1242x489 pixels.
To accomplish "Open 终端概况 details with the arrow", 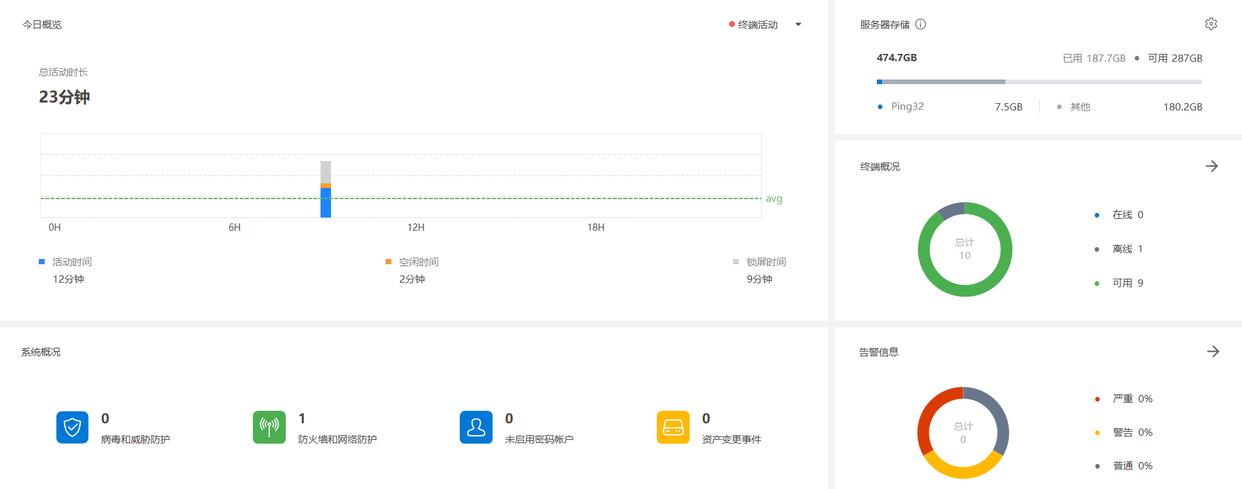I will 1212,166.
